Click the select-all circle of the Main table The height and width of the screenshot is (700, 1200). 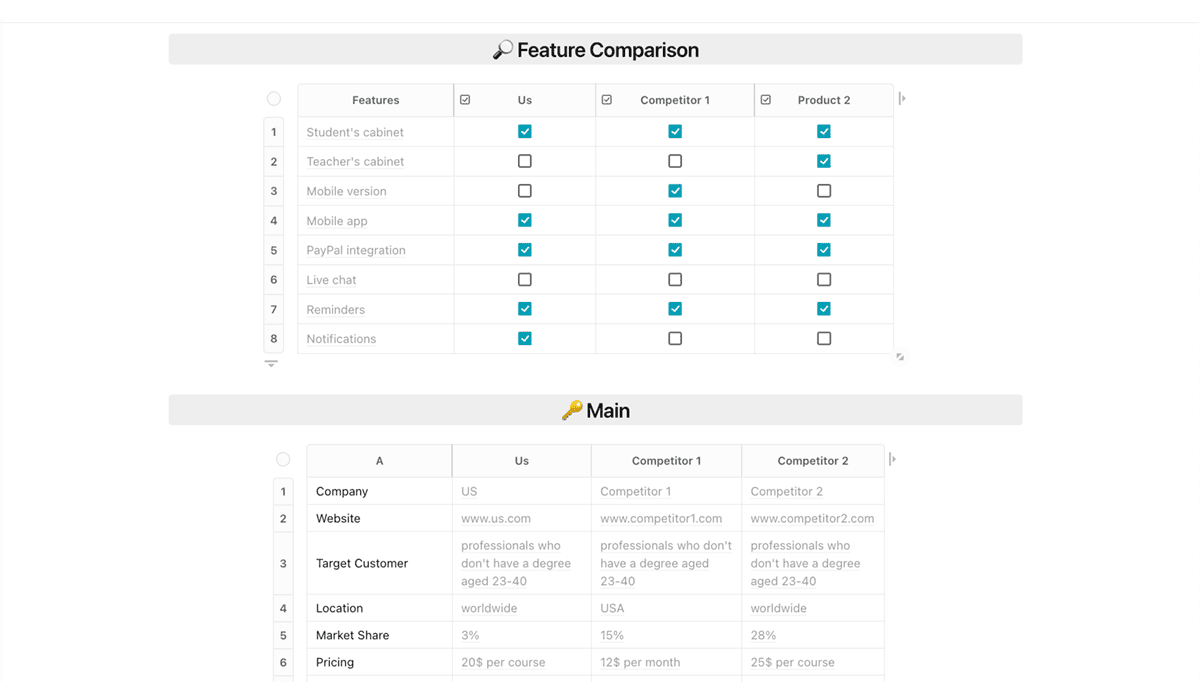[x=283, y=459]
